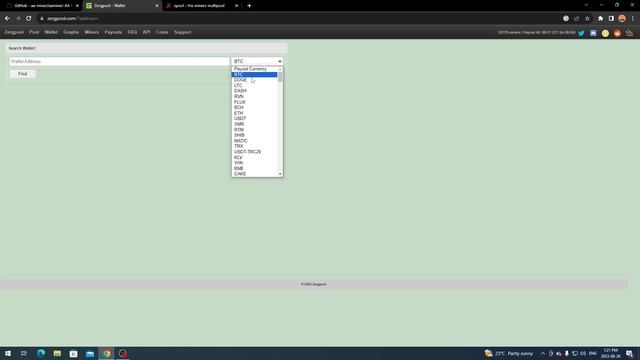Reload the current page
The height and width of the screenshot is (360, 640).
[x=29, y=18]
